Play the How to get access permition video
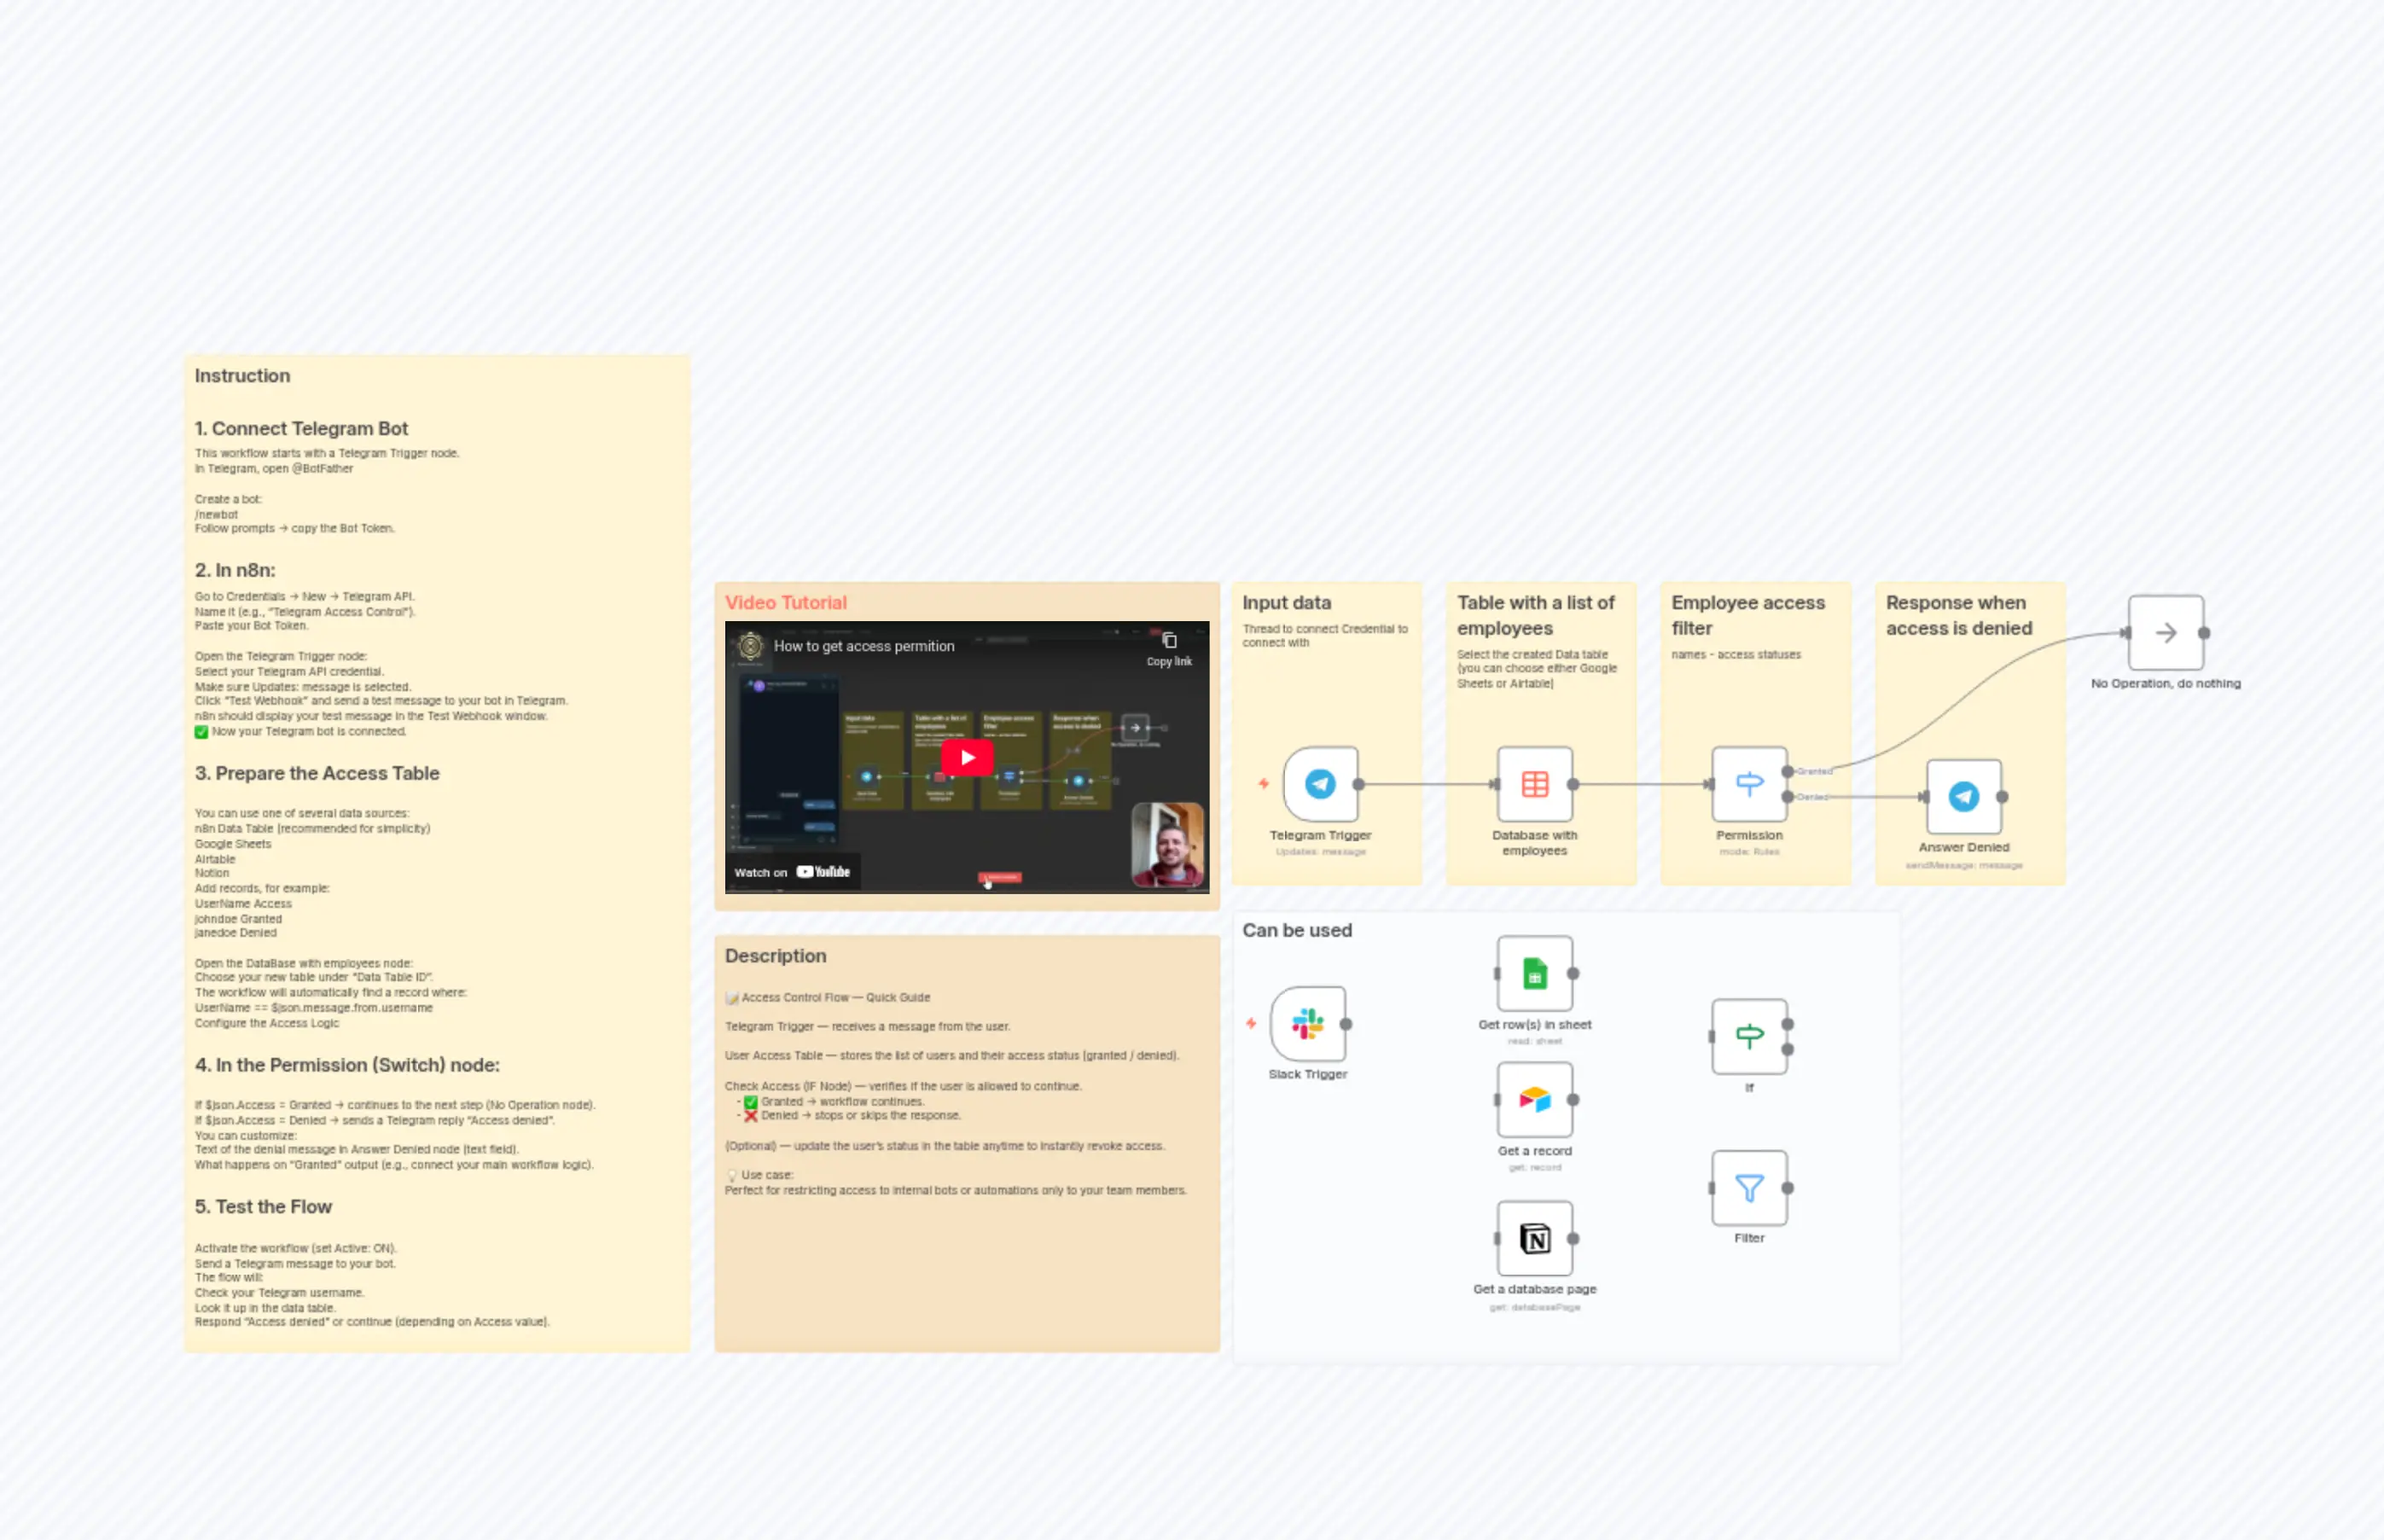Viewport: 2384px width, 1540px height. click(x=966, y=756)
